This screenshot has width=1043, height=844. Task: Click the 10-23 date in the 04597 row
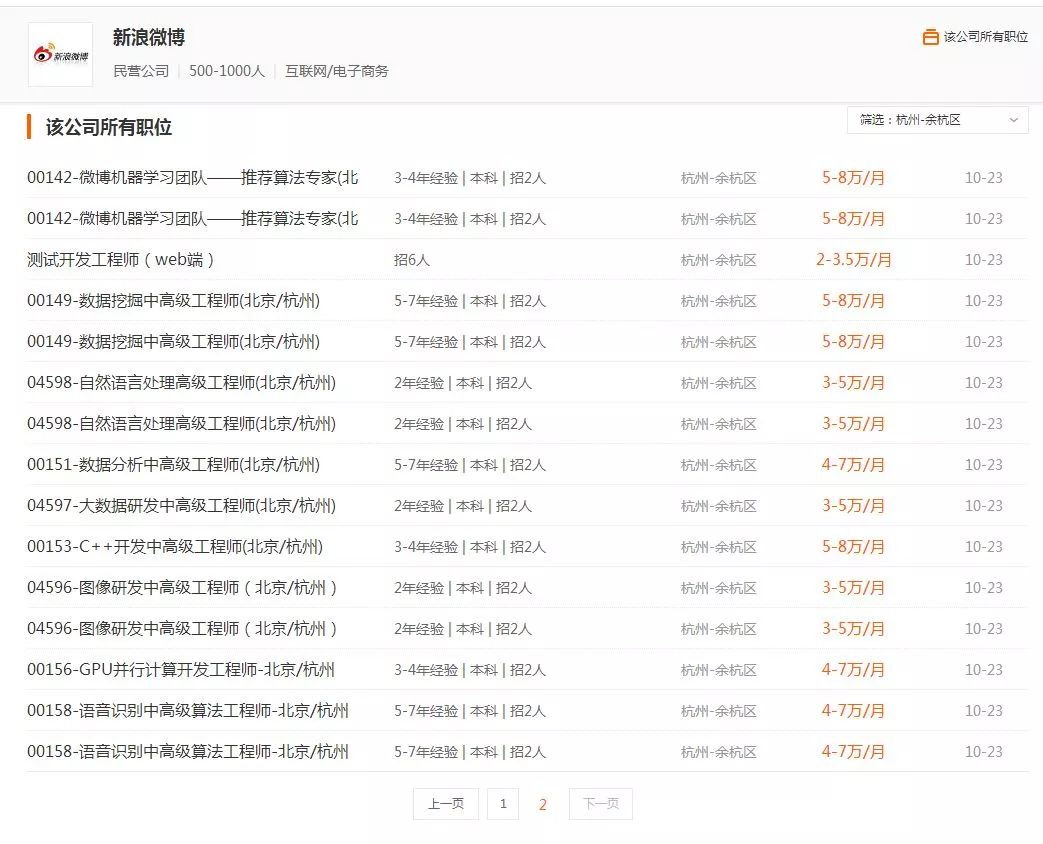[x=984, y=506]
